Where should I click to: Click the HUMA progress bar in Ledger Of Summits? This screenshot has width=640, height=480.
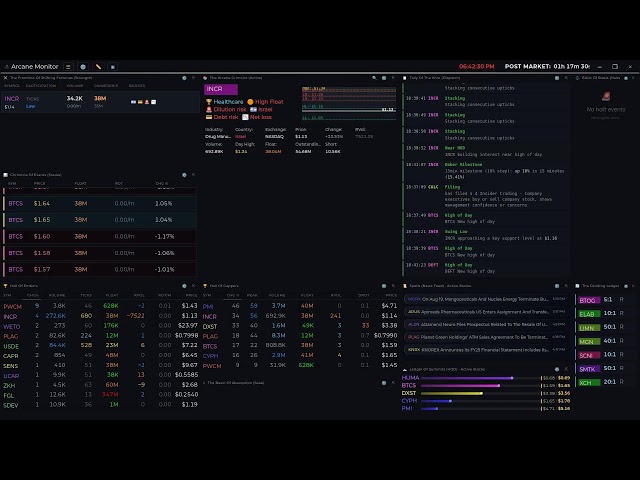click(x=480, y=378)
